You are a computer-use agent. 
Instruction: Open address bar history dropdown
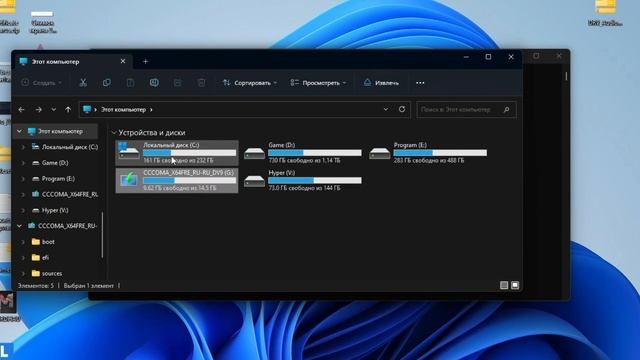(386, 109)
